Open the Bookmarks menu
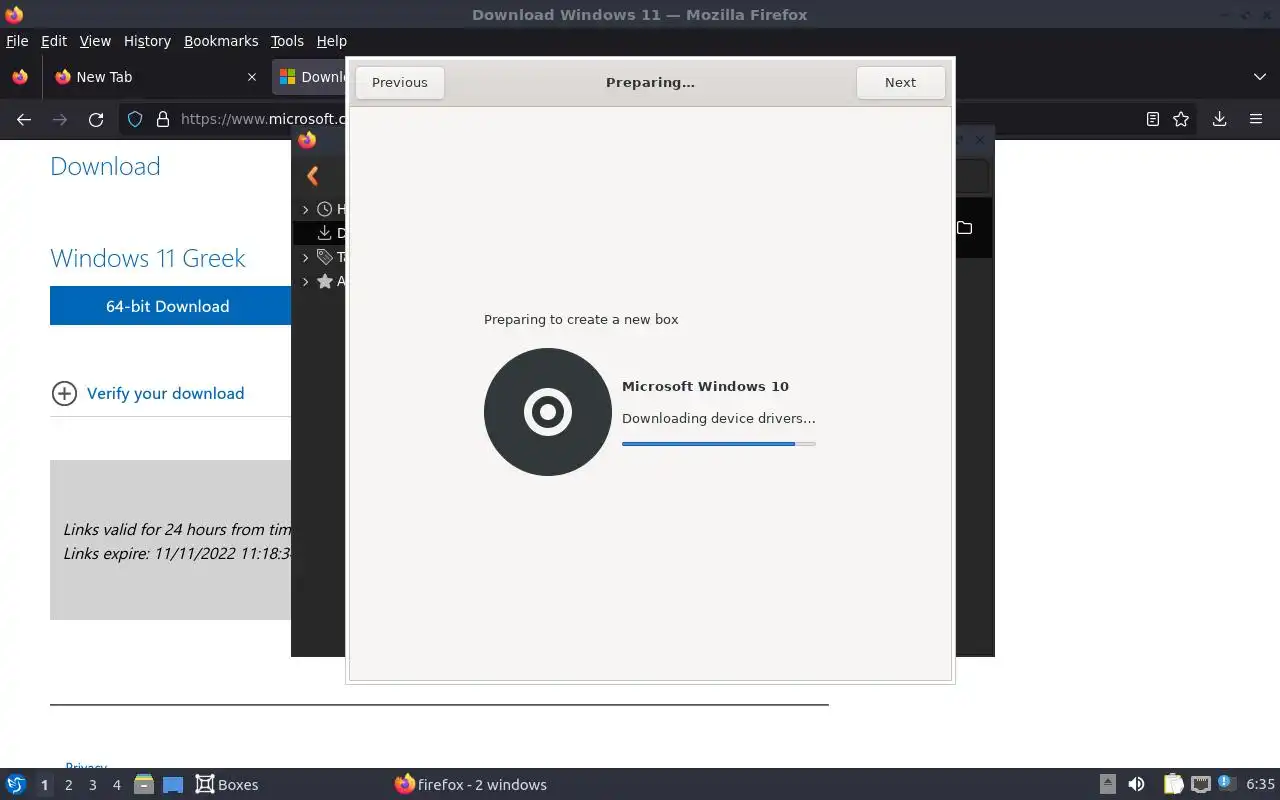Image resolution: width=1280 pixels, height=800 pixels. [221, 41]
